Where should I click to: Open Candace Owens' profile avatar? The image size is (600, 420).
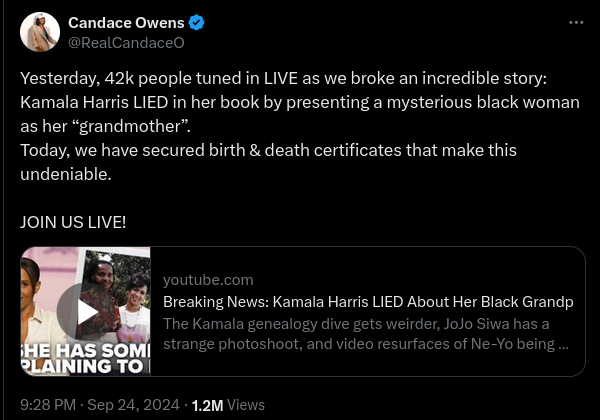pos(40,33)
